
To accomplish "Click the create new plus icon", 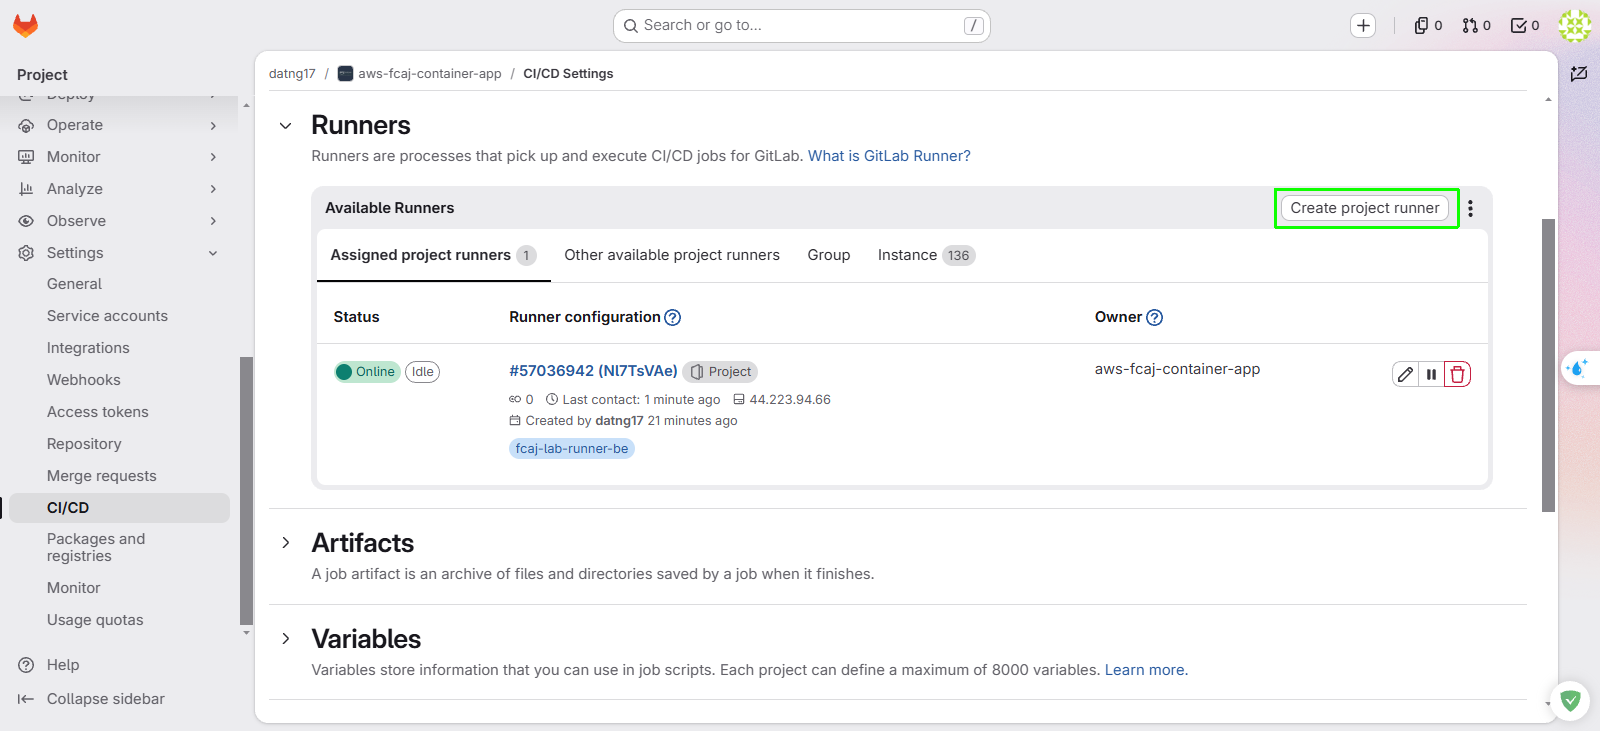I will (x=1363, y=26).
